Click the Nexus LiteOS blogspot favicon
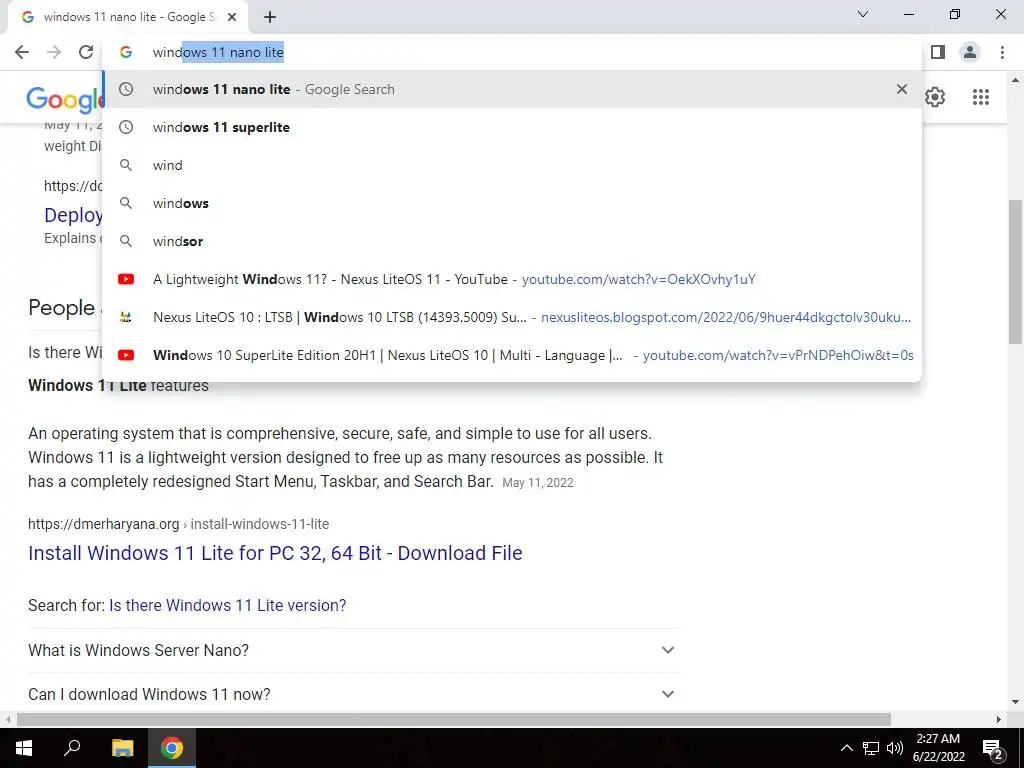The image size is (1024, 768). coord(126,317)
